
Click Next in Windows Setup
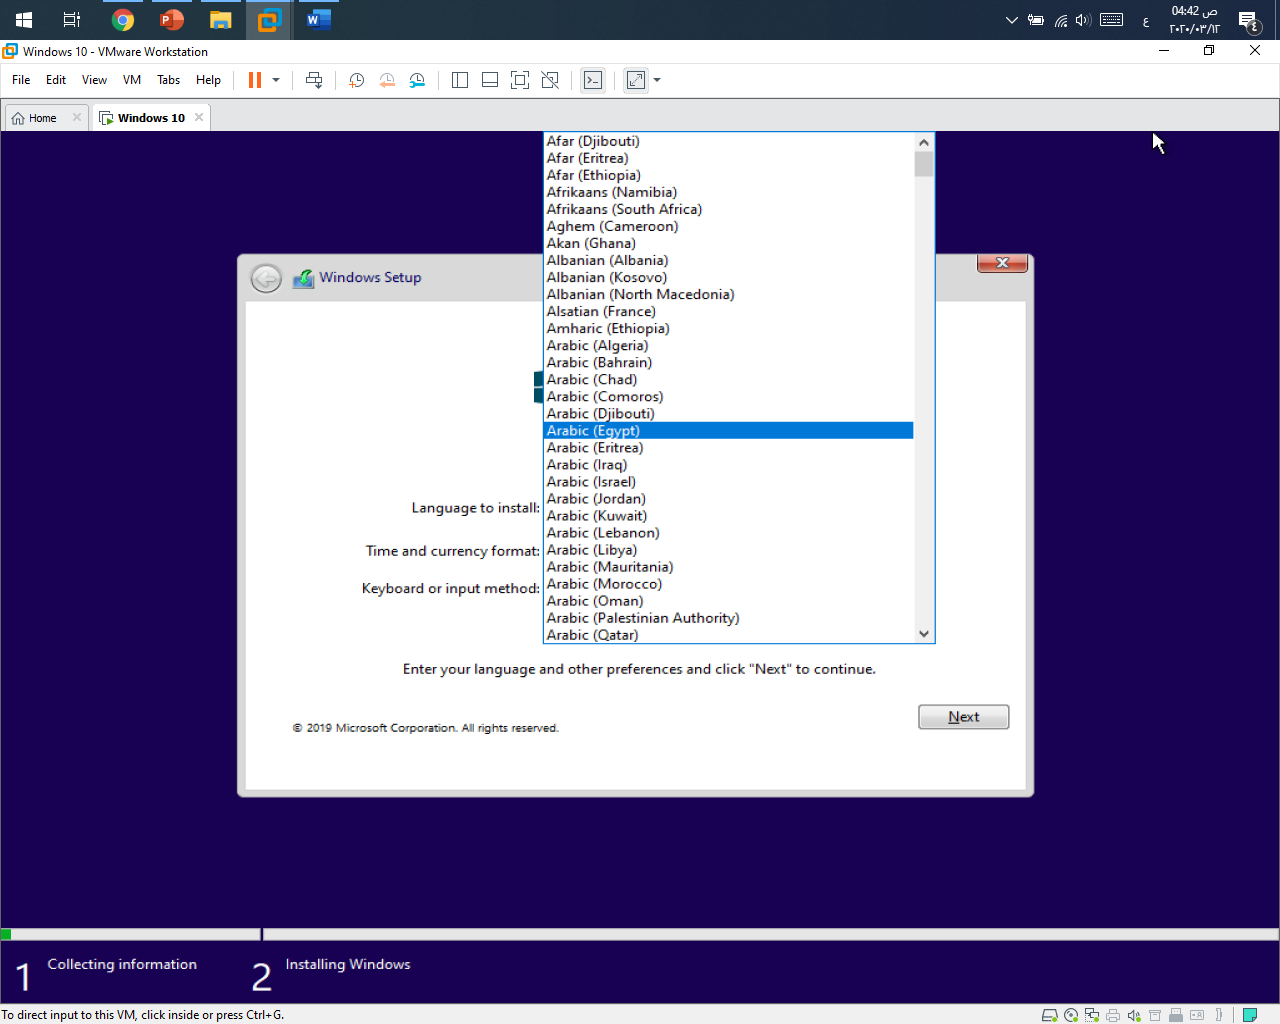click(964, 717)
